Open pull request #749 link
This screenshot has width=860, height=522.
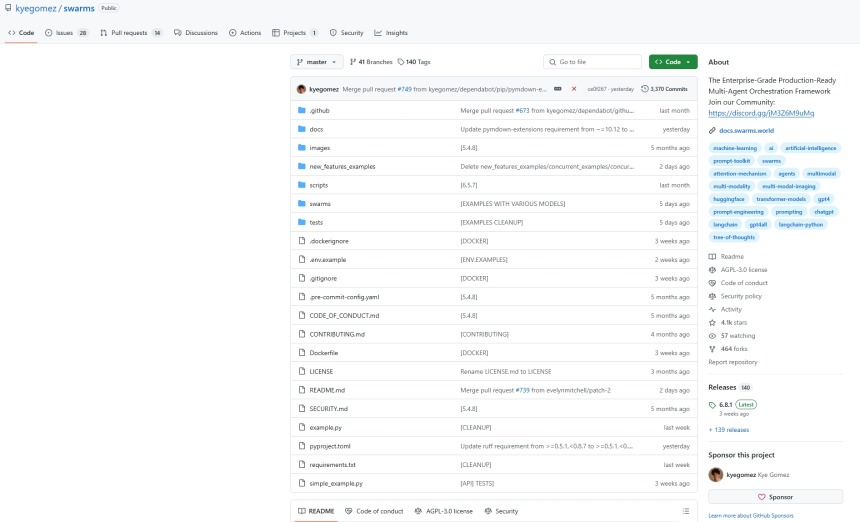click(404, 89)
